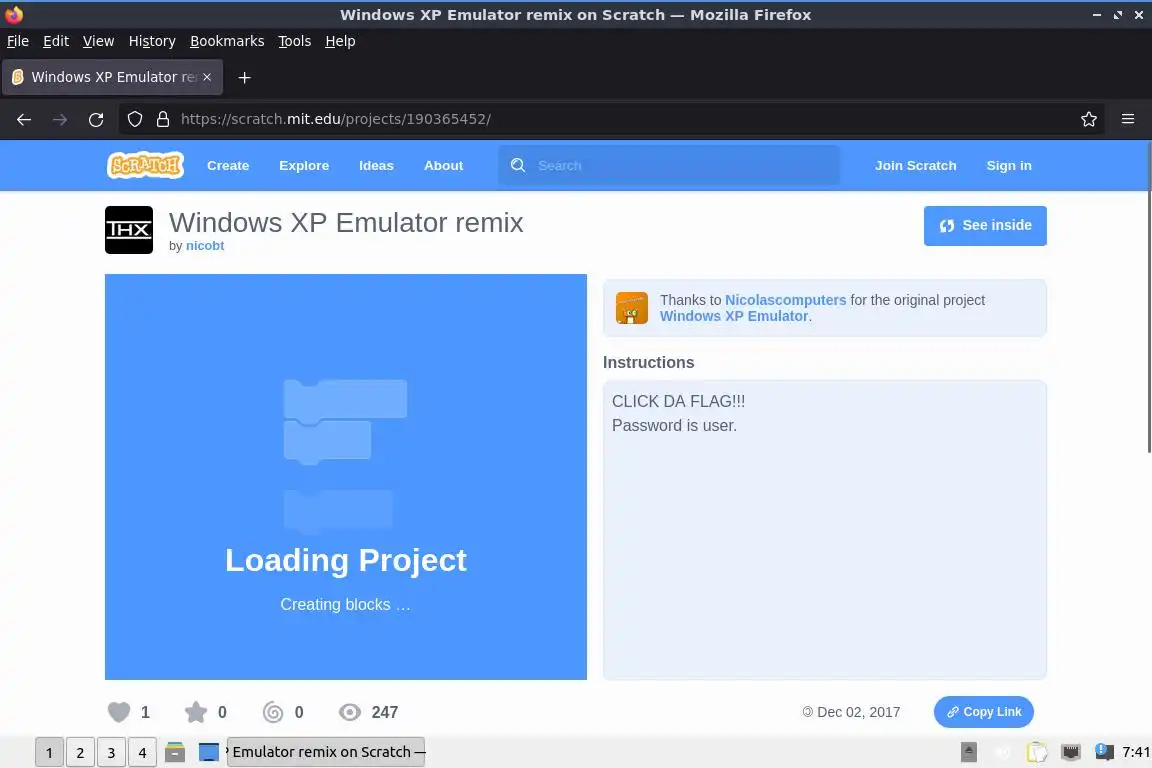The width and height of the screenshot is (1152, 768).
Task: Open the file manager taskbar icon
Action: coord(175,752)
